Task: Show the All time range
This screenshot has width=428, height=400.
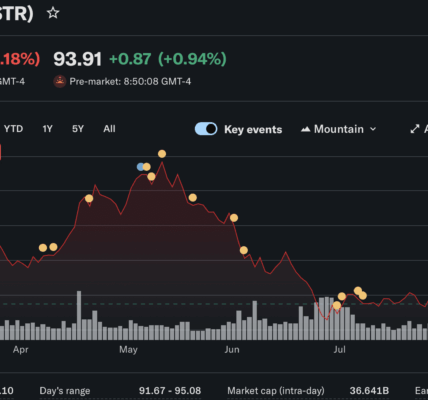Action: (x=109, y=129)
